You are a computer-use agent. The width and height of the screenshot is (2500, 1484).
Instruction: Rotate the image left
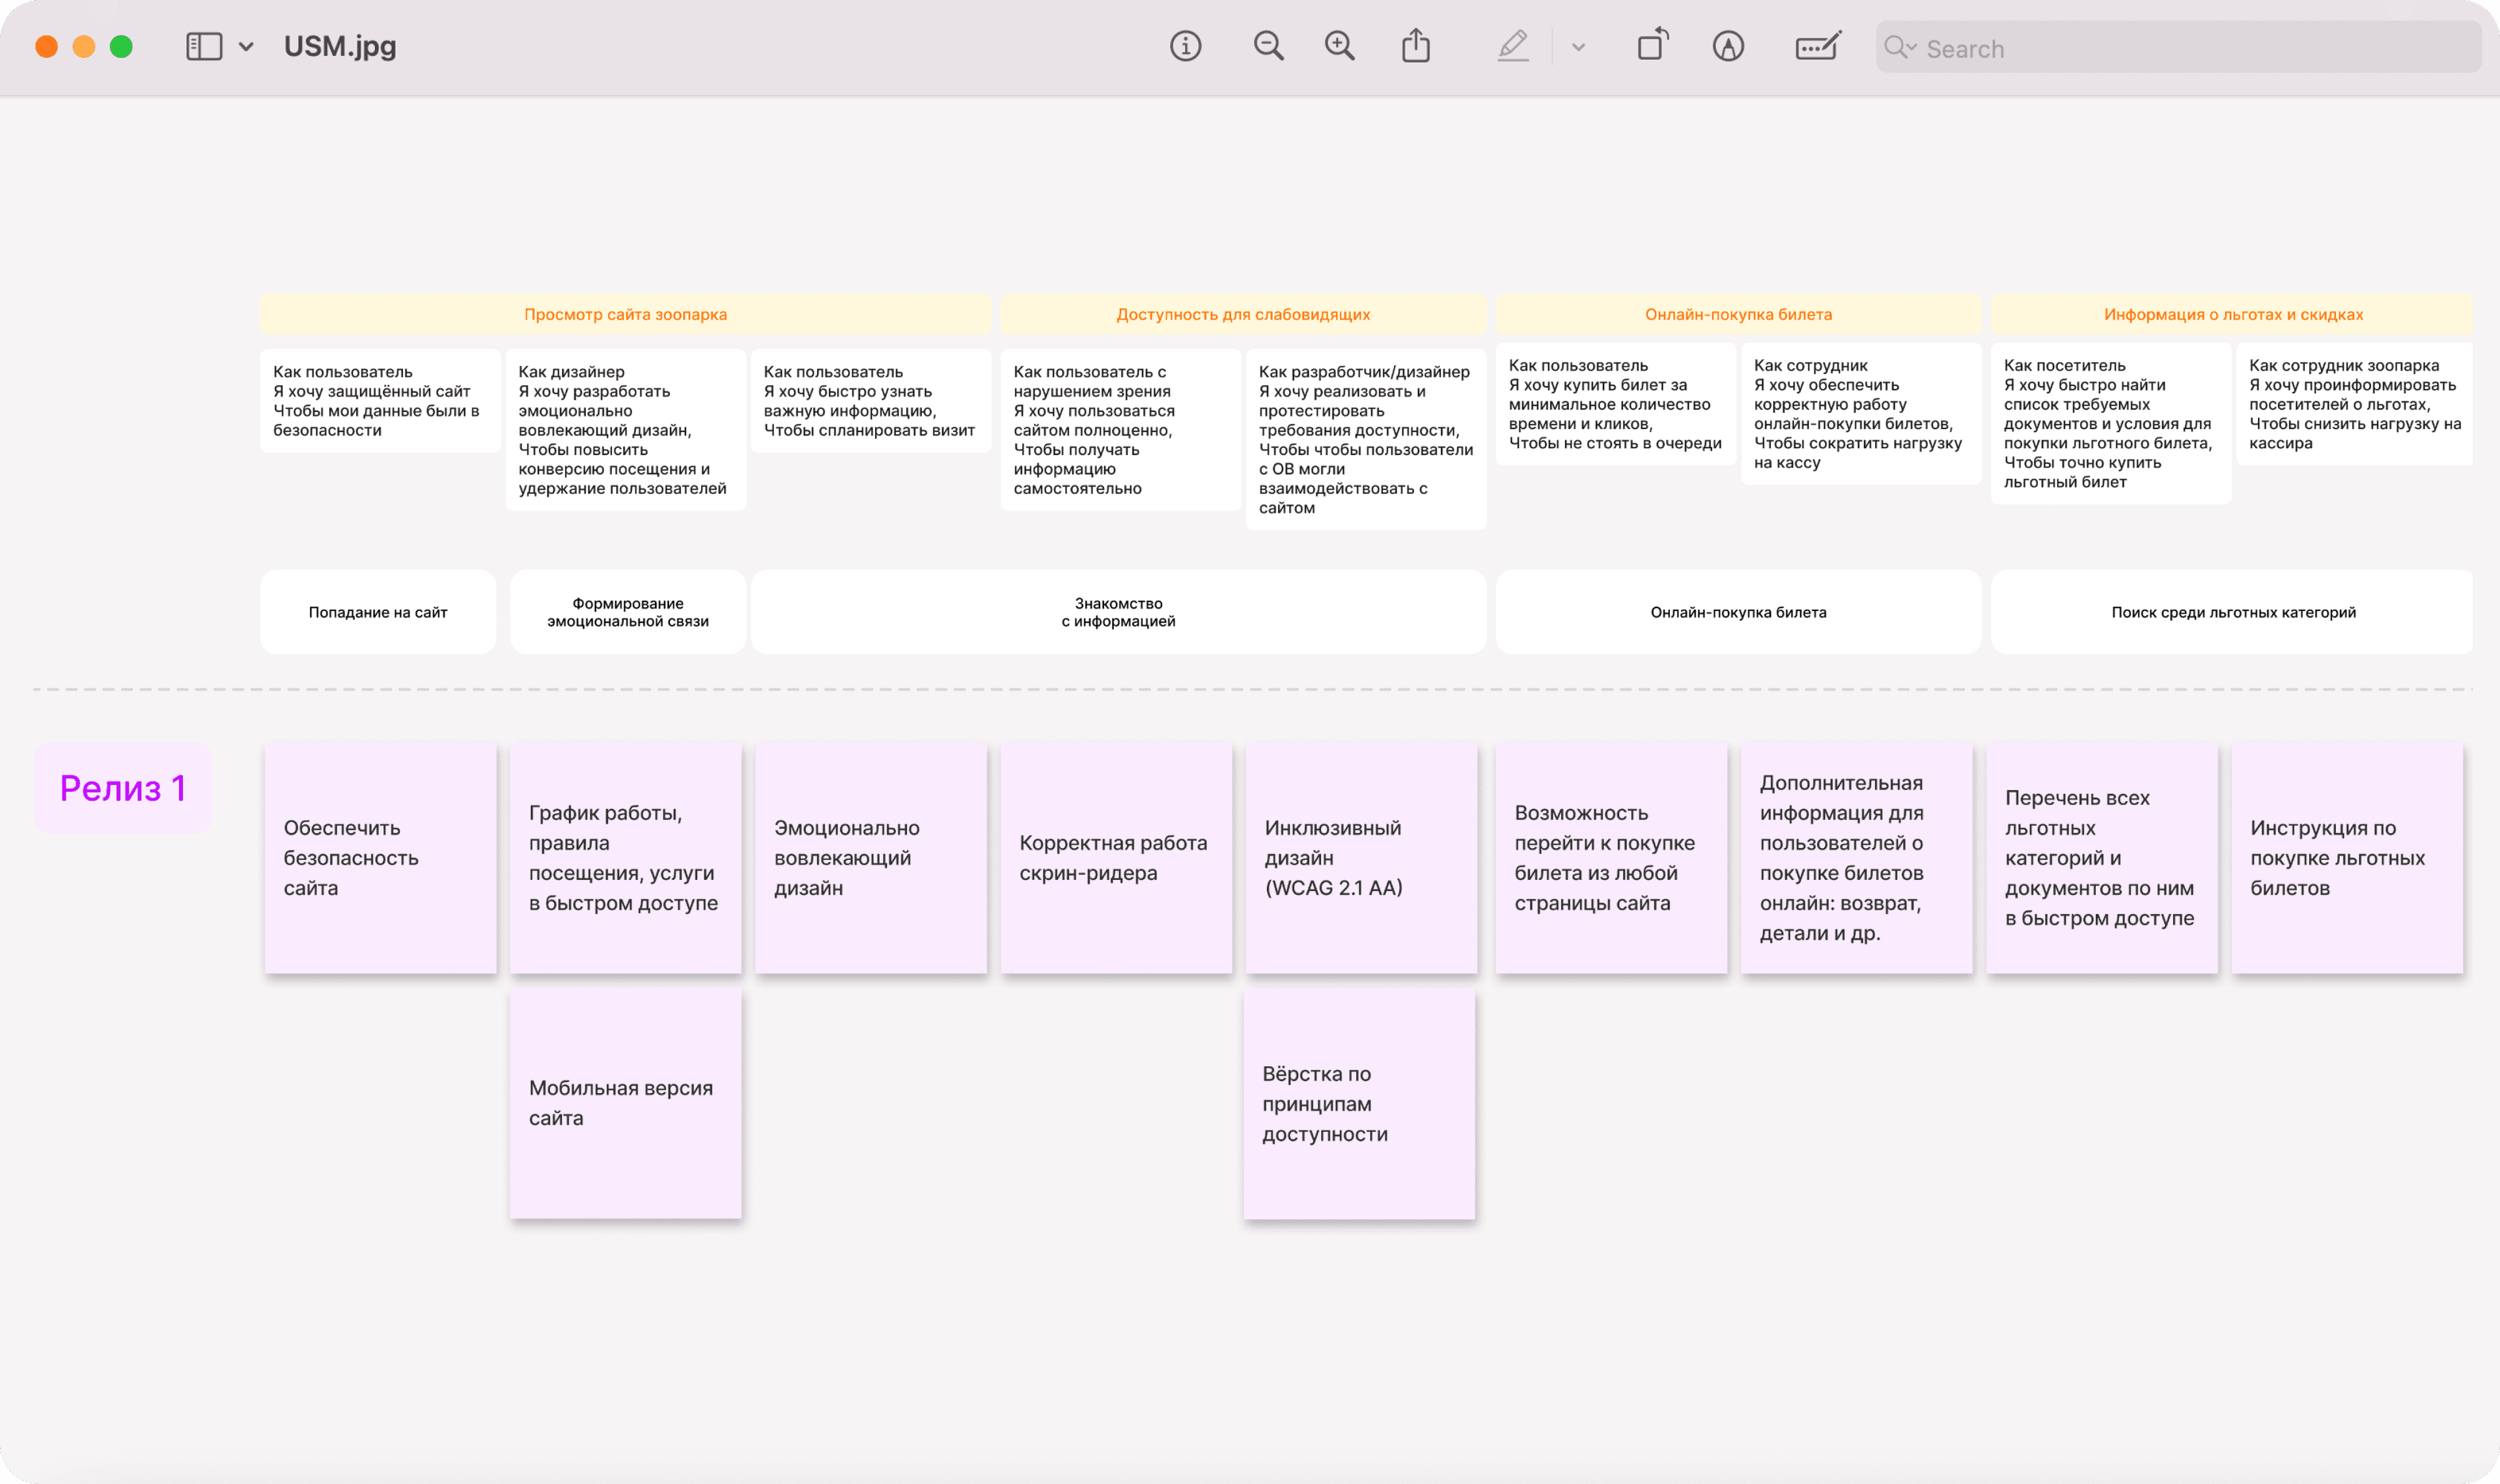pyautogui.click(x=1652, y=46)
